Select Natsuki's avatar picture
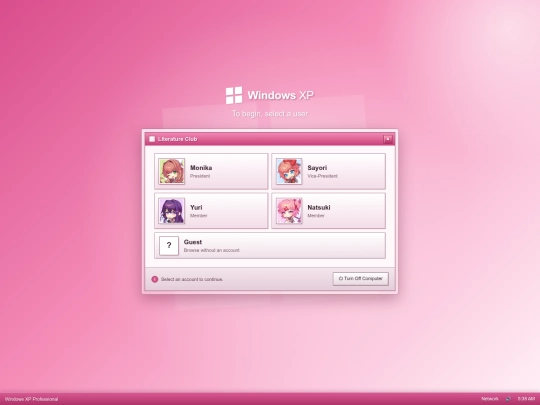Screen dimensions: 540x405 (289, 211)
